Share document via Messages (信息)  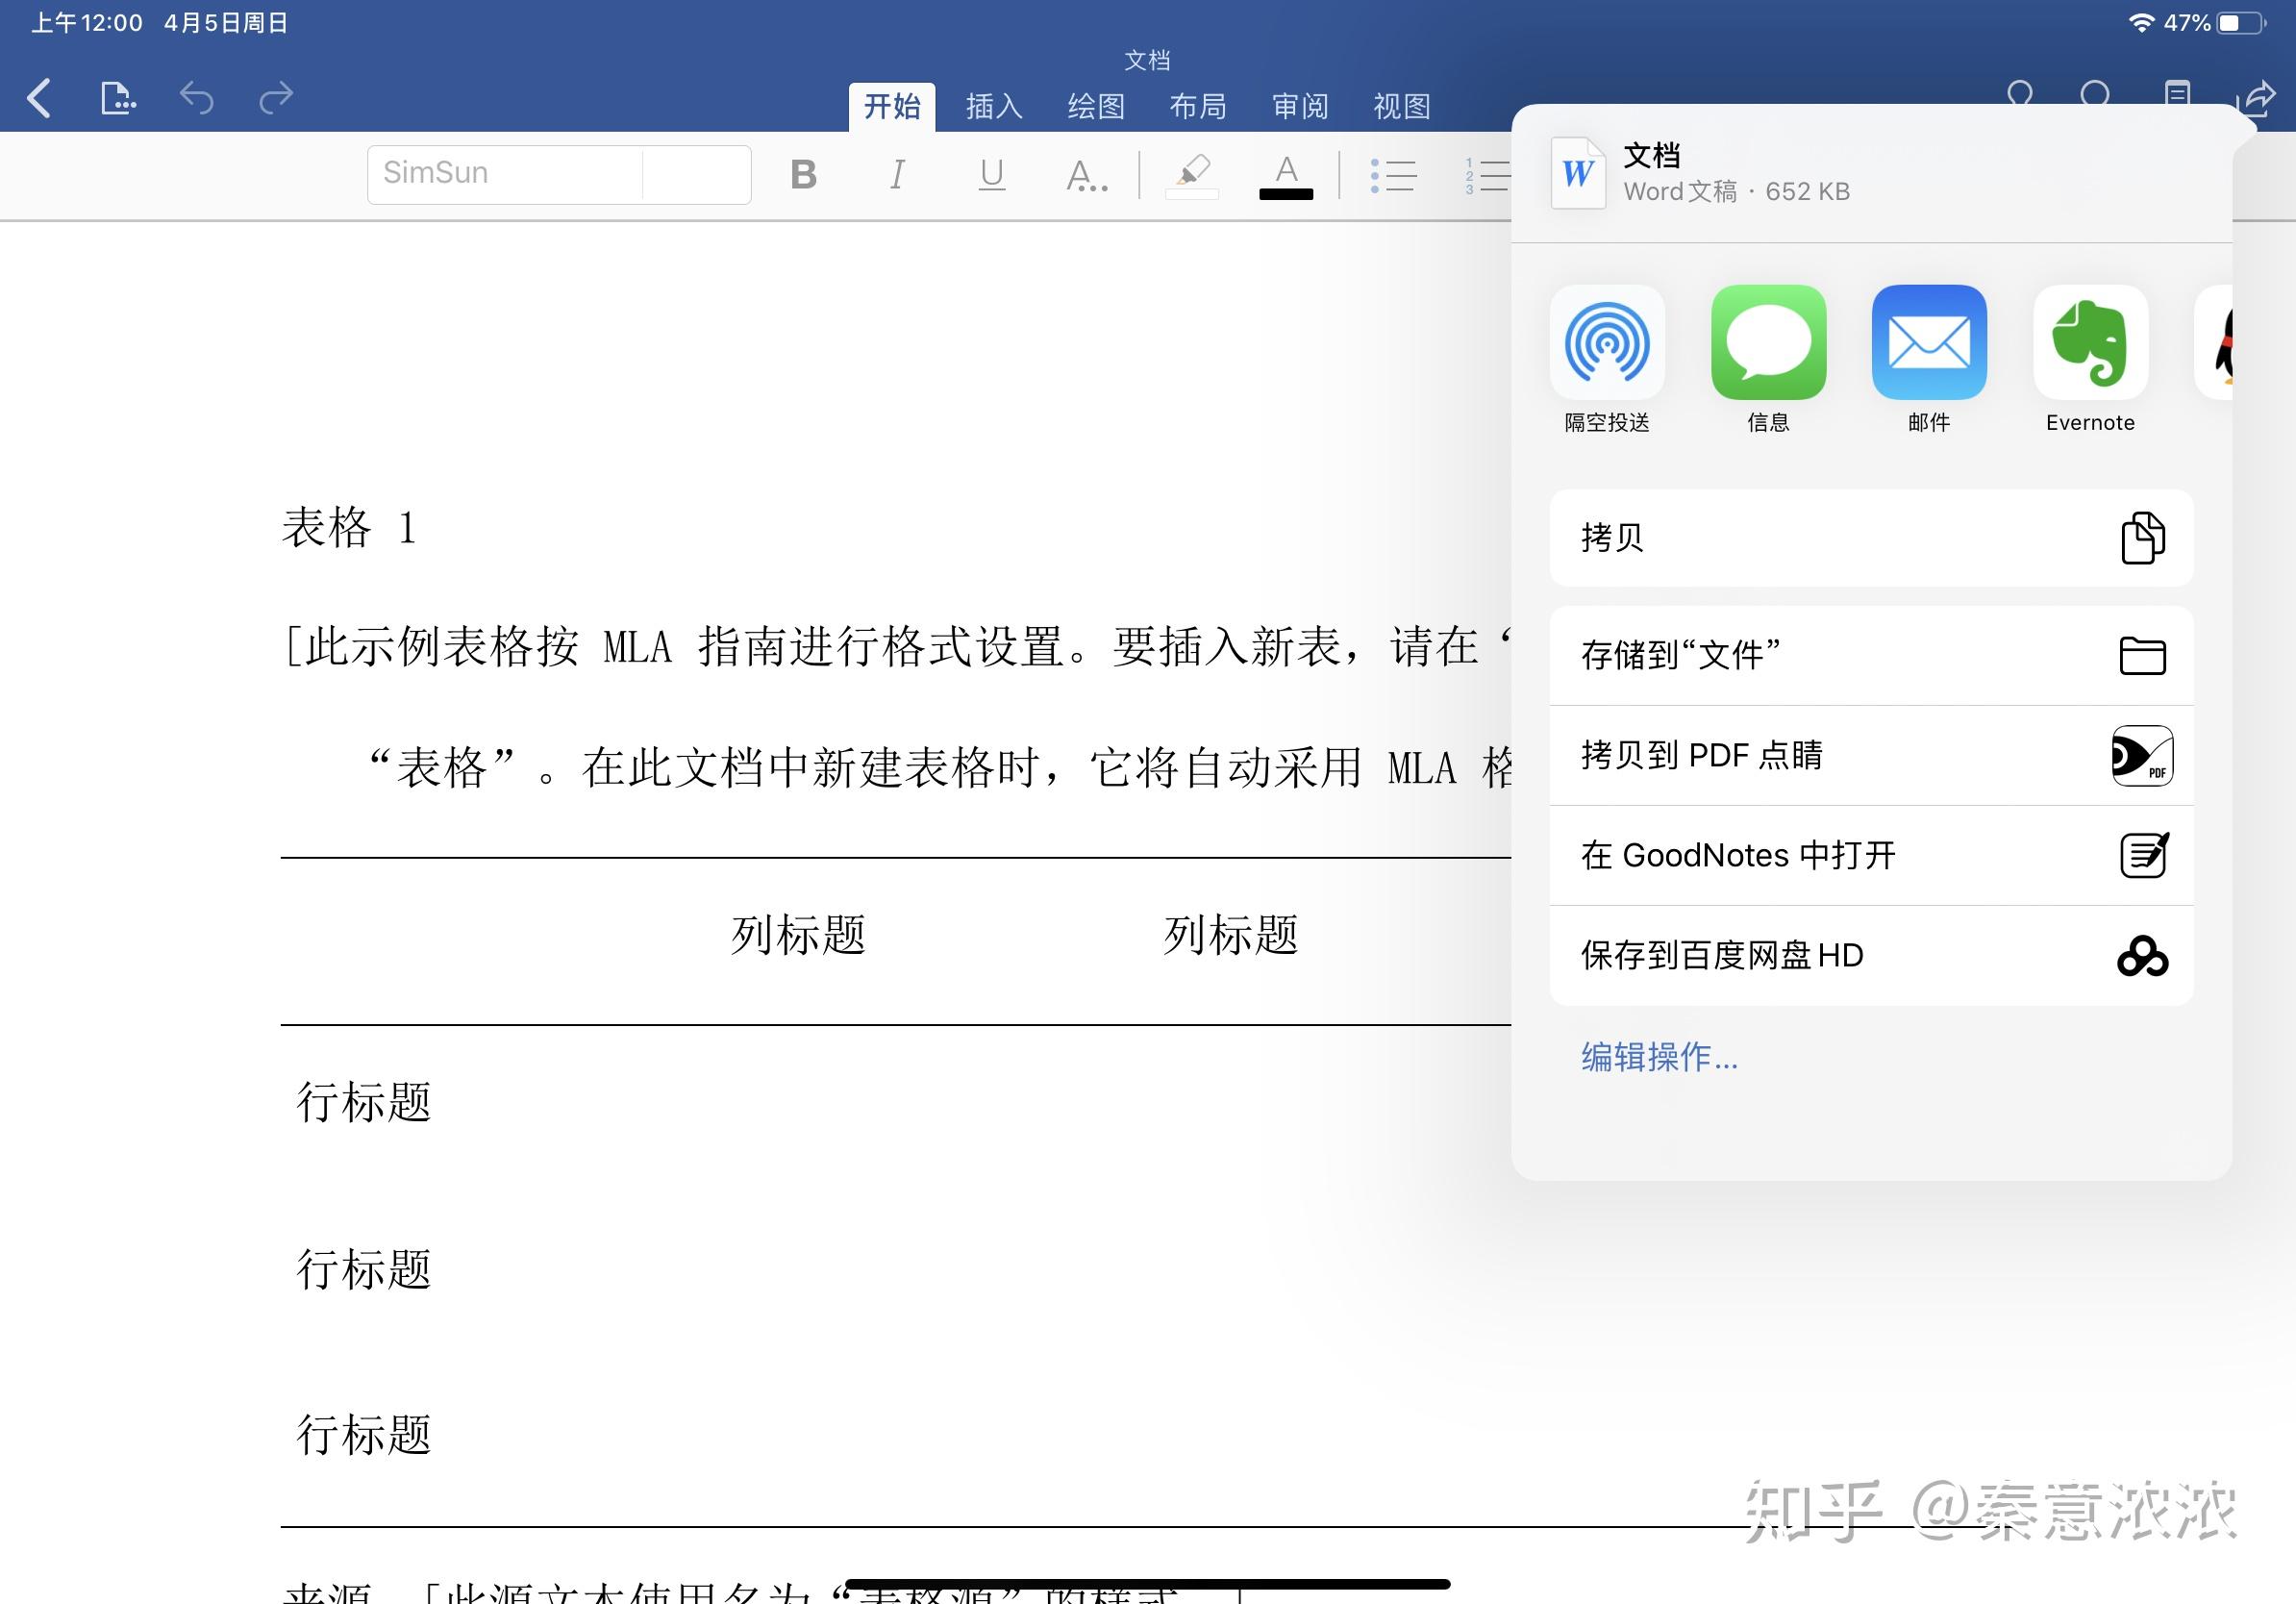click(1768, 343)
